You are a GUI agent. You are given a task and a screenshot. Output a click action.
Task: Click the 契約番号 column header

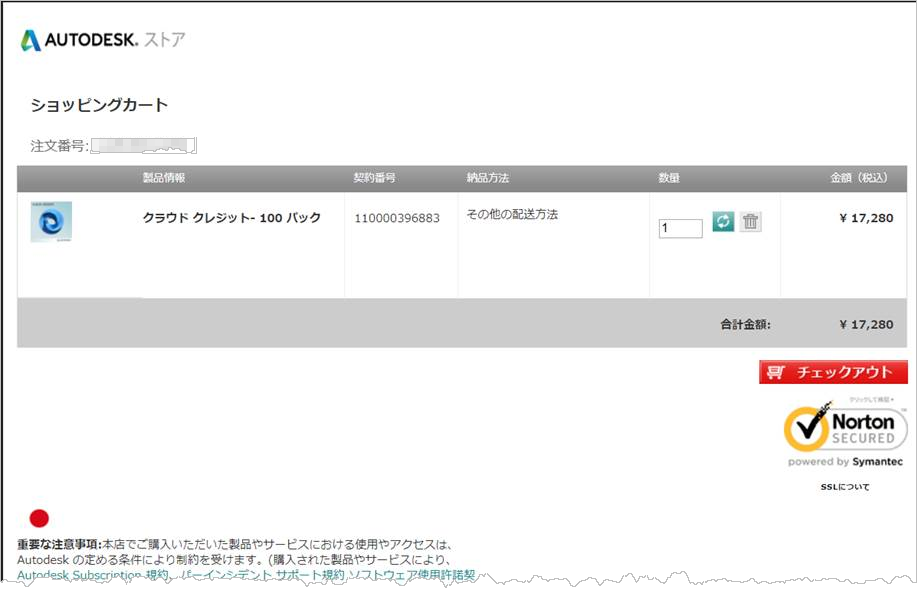pos(374,178)
